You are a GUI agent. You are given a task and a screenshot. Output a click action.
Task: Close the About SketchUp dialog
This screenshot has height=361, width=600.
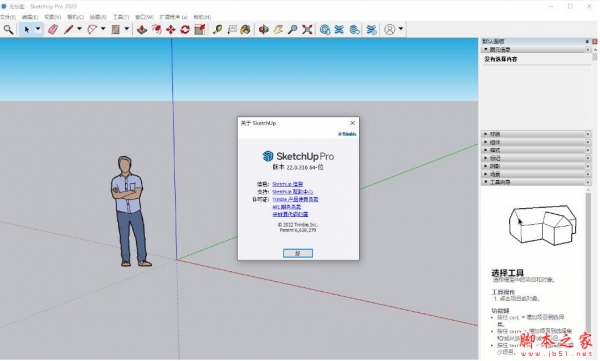pyautogui.click(x=352, y=123)
